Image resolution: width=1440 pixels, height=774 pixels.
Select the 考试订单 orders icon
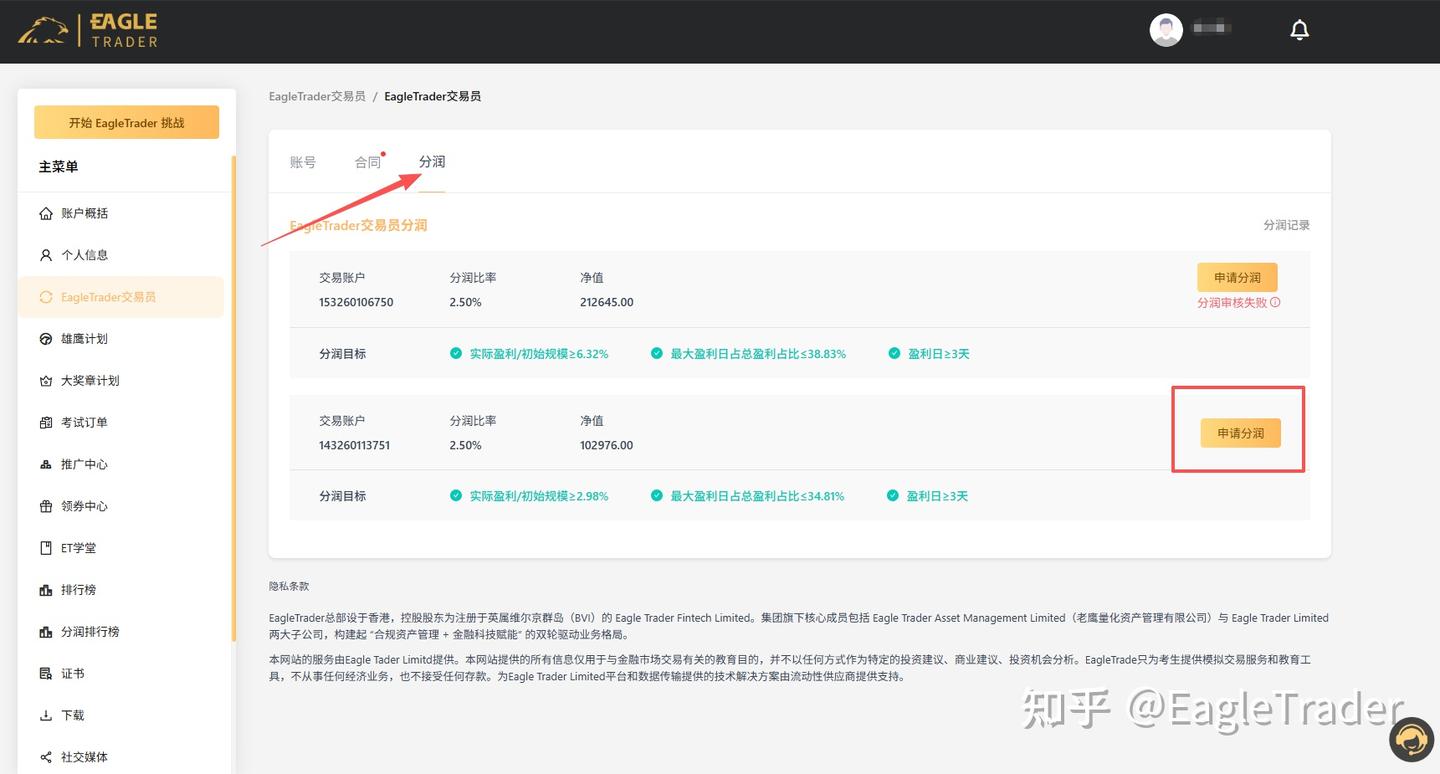pos(45,422)
